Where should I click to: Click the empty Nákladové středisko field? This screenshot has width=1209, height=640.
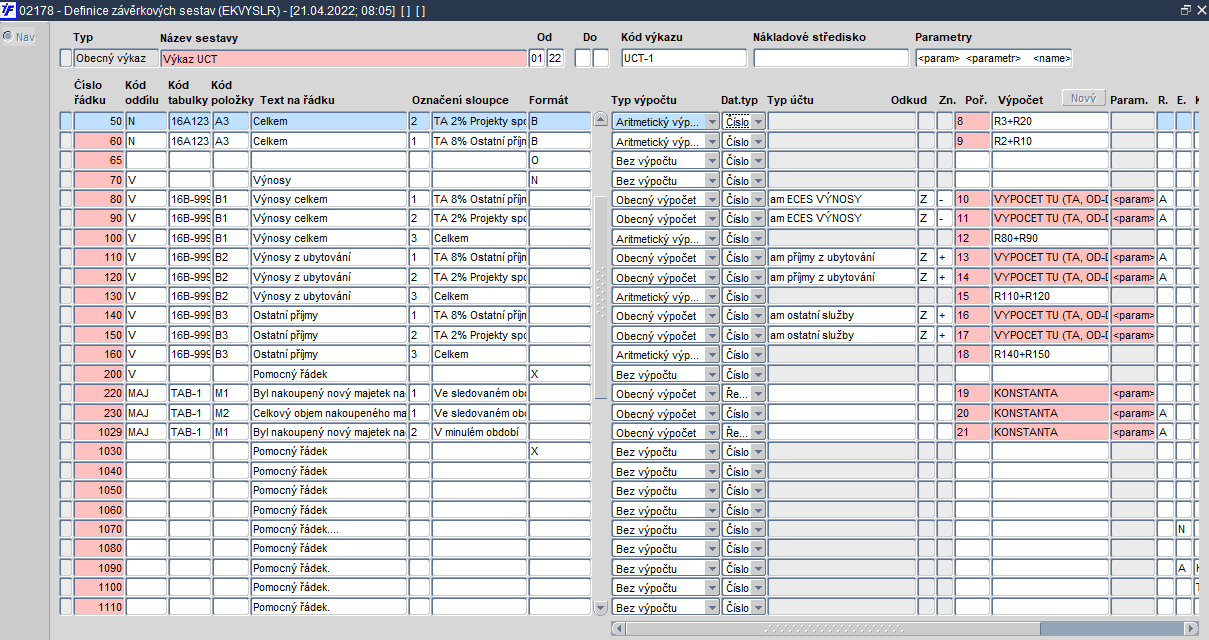830,58
